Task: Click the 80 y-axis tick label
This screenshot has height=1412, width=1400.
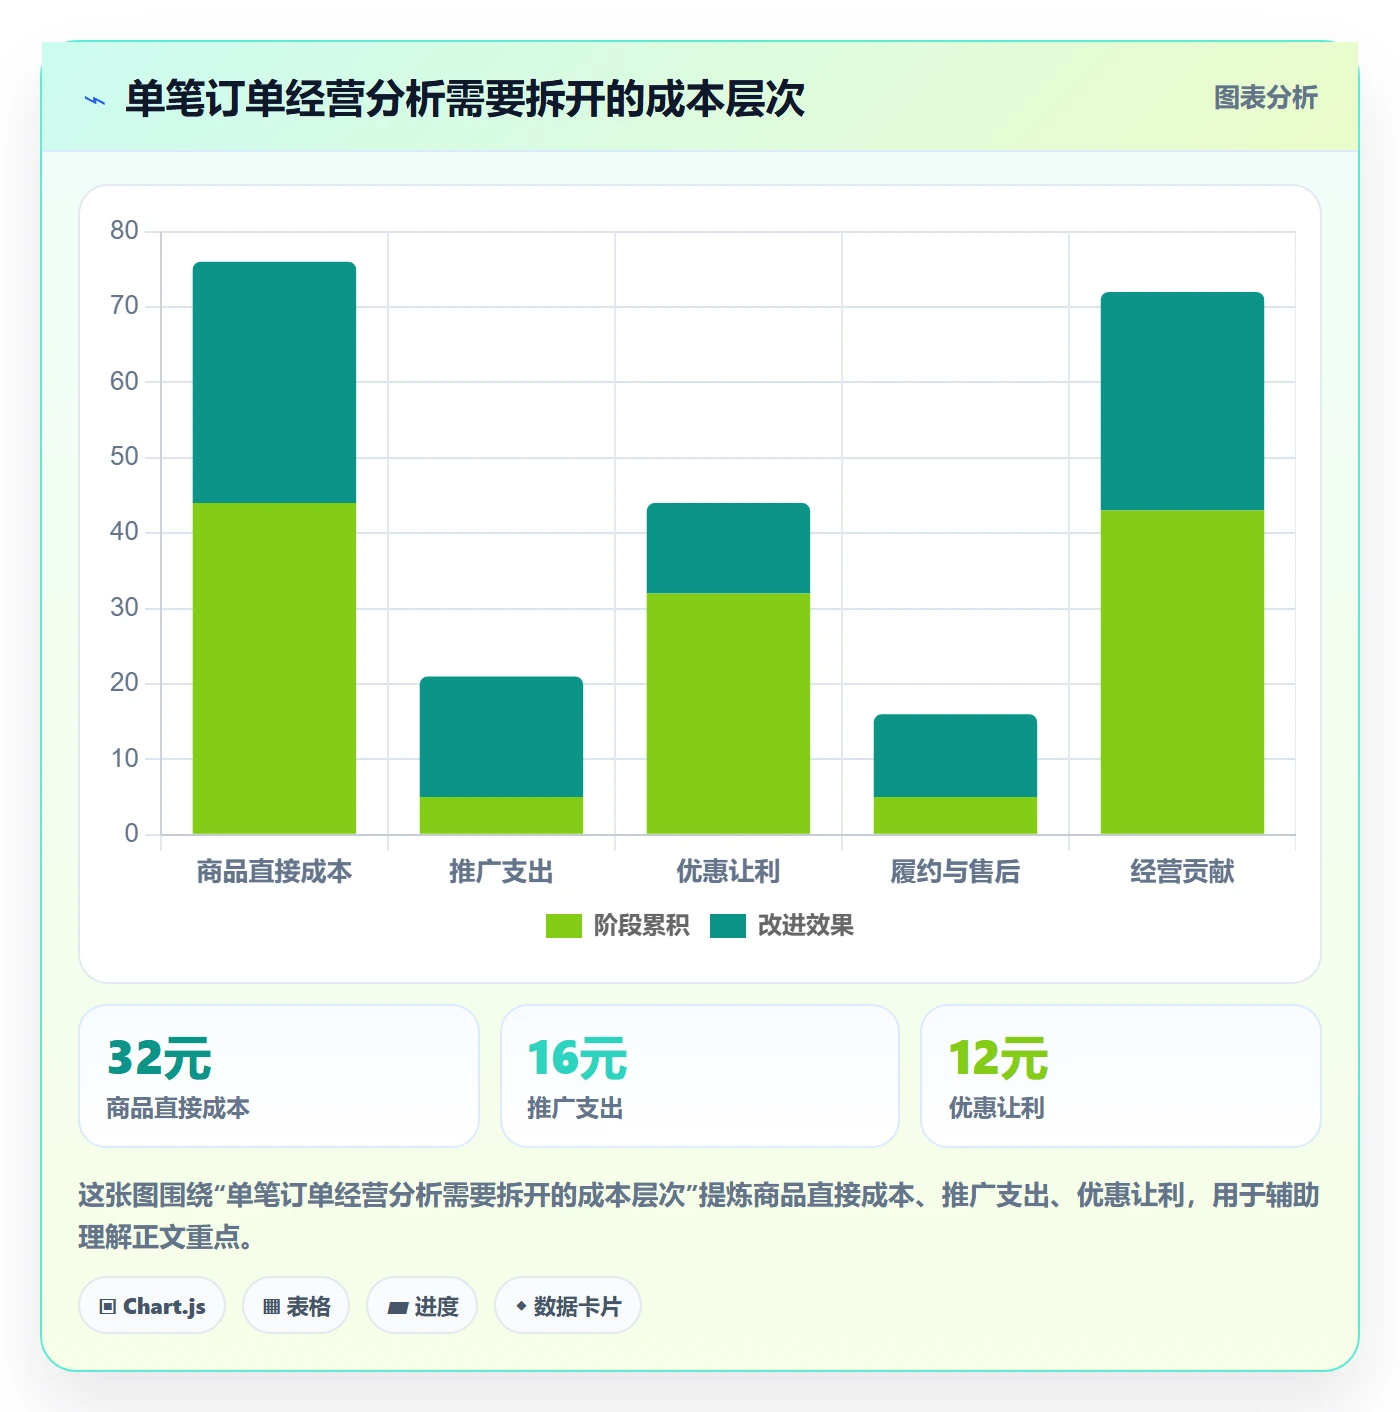Action: [124, 231]
